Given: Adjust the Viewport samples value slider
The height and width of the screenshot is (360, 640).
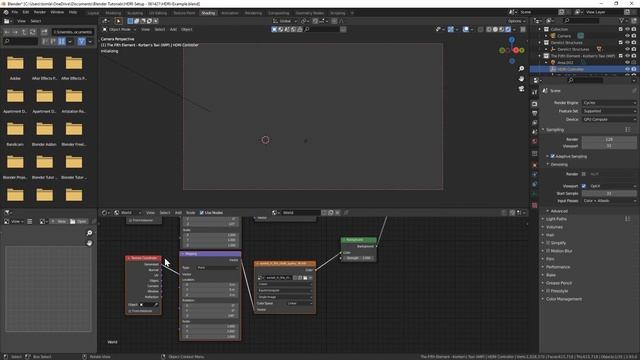Looking at the screenshot, I should (x=609, y=146).
